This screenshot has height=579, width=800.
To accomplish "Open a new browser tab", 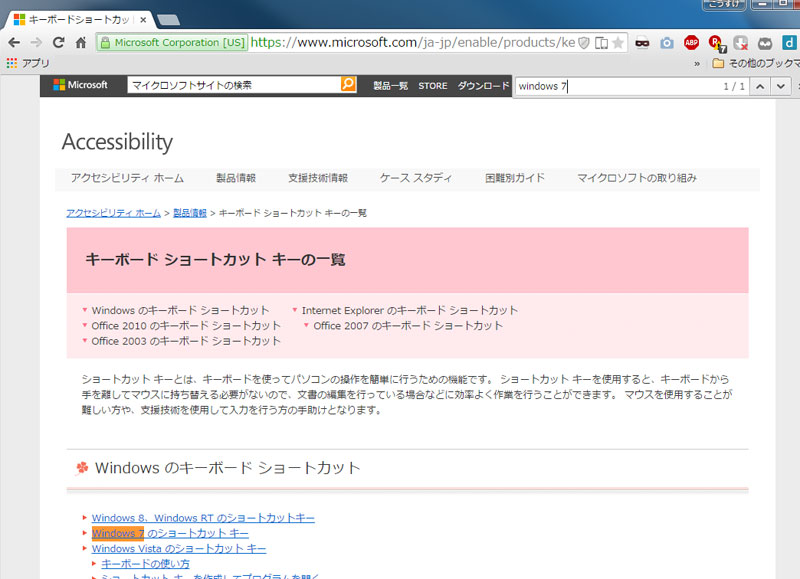I will point(168,20).
